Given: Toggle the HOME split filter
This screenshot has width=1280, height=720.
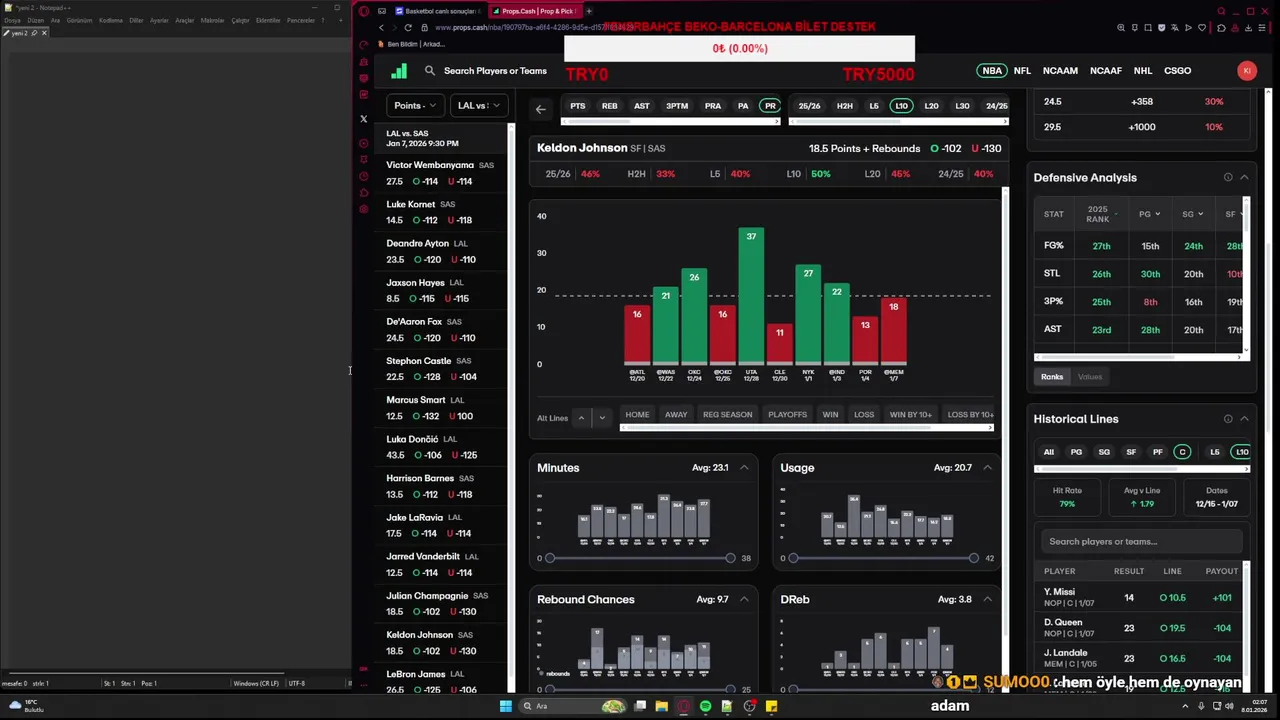Looking at the screenshot, I should pos(637,415).
